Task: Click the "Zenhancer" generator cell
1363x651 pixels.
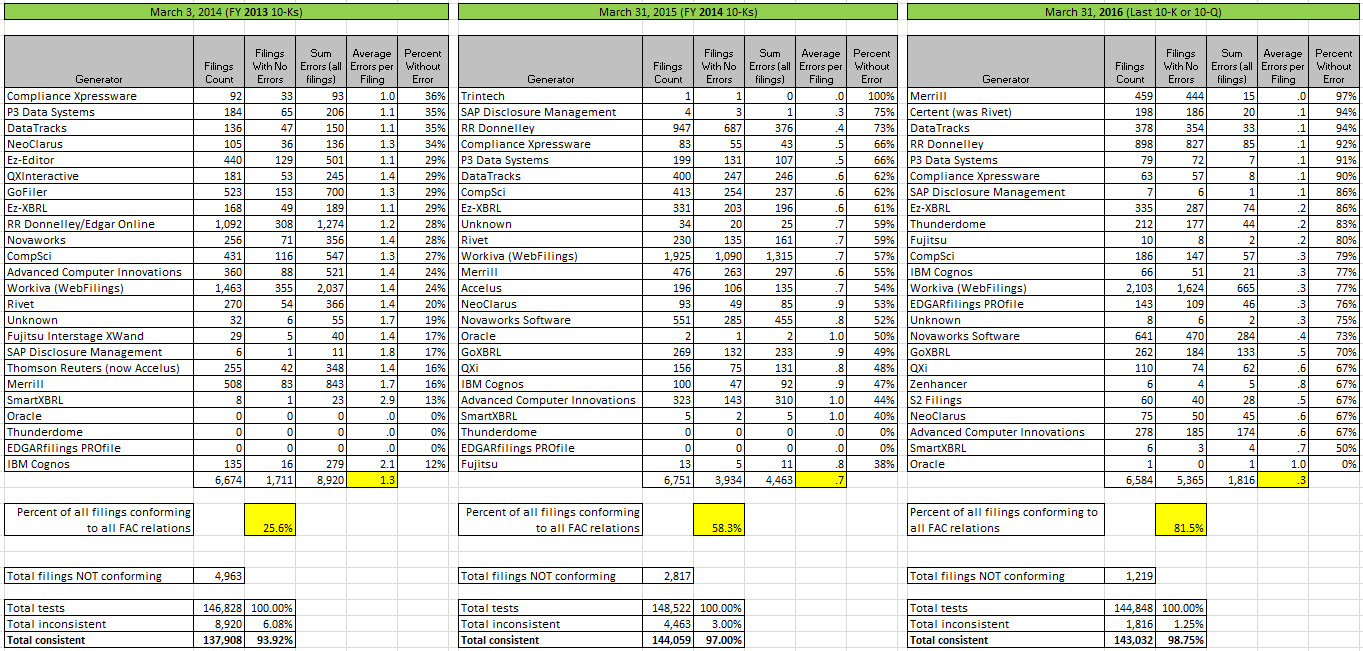Action: click(1005, 384)
